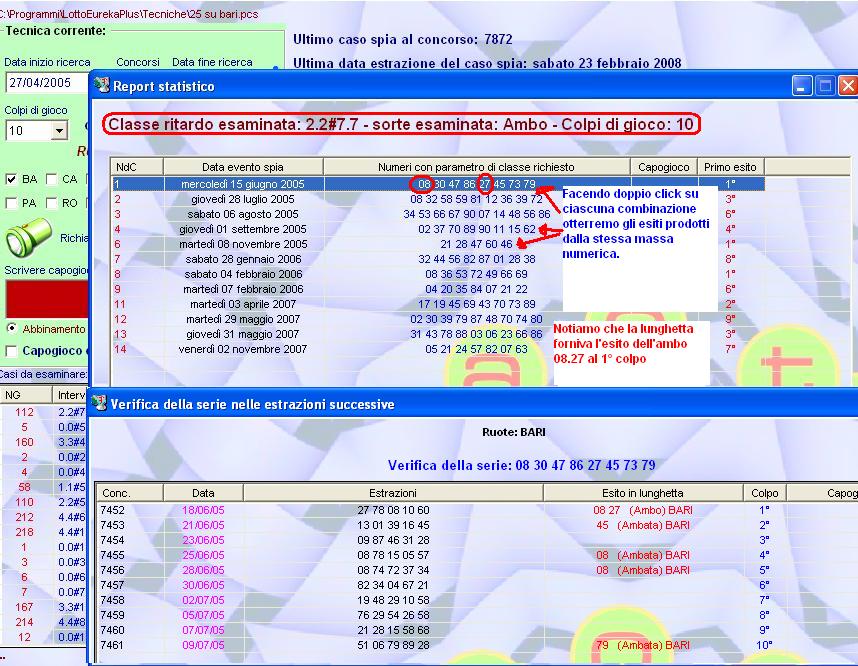Screen dimensions: 858x666
Task: Sort by the NdC column header
Action: point(137,167)
